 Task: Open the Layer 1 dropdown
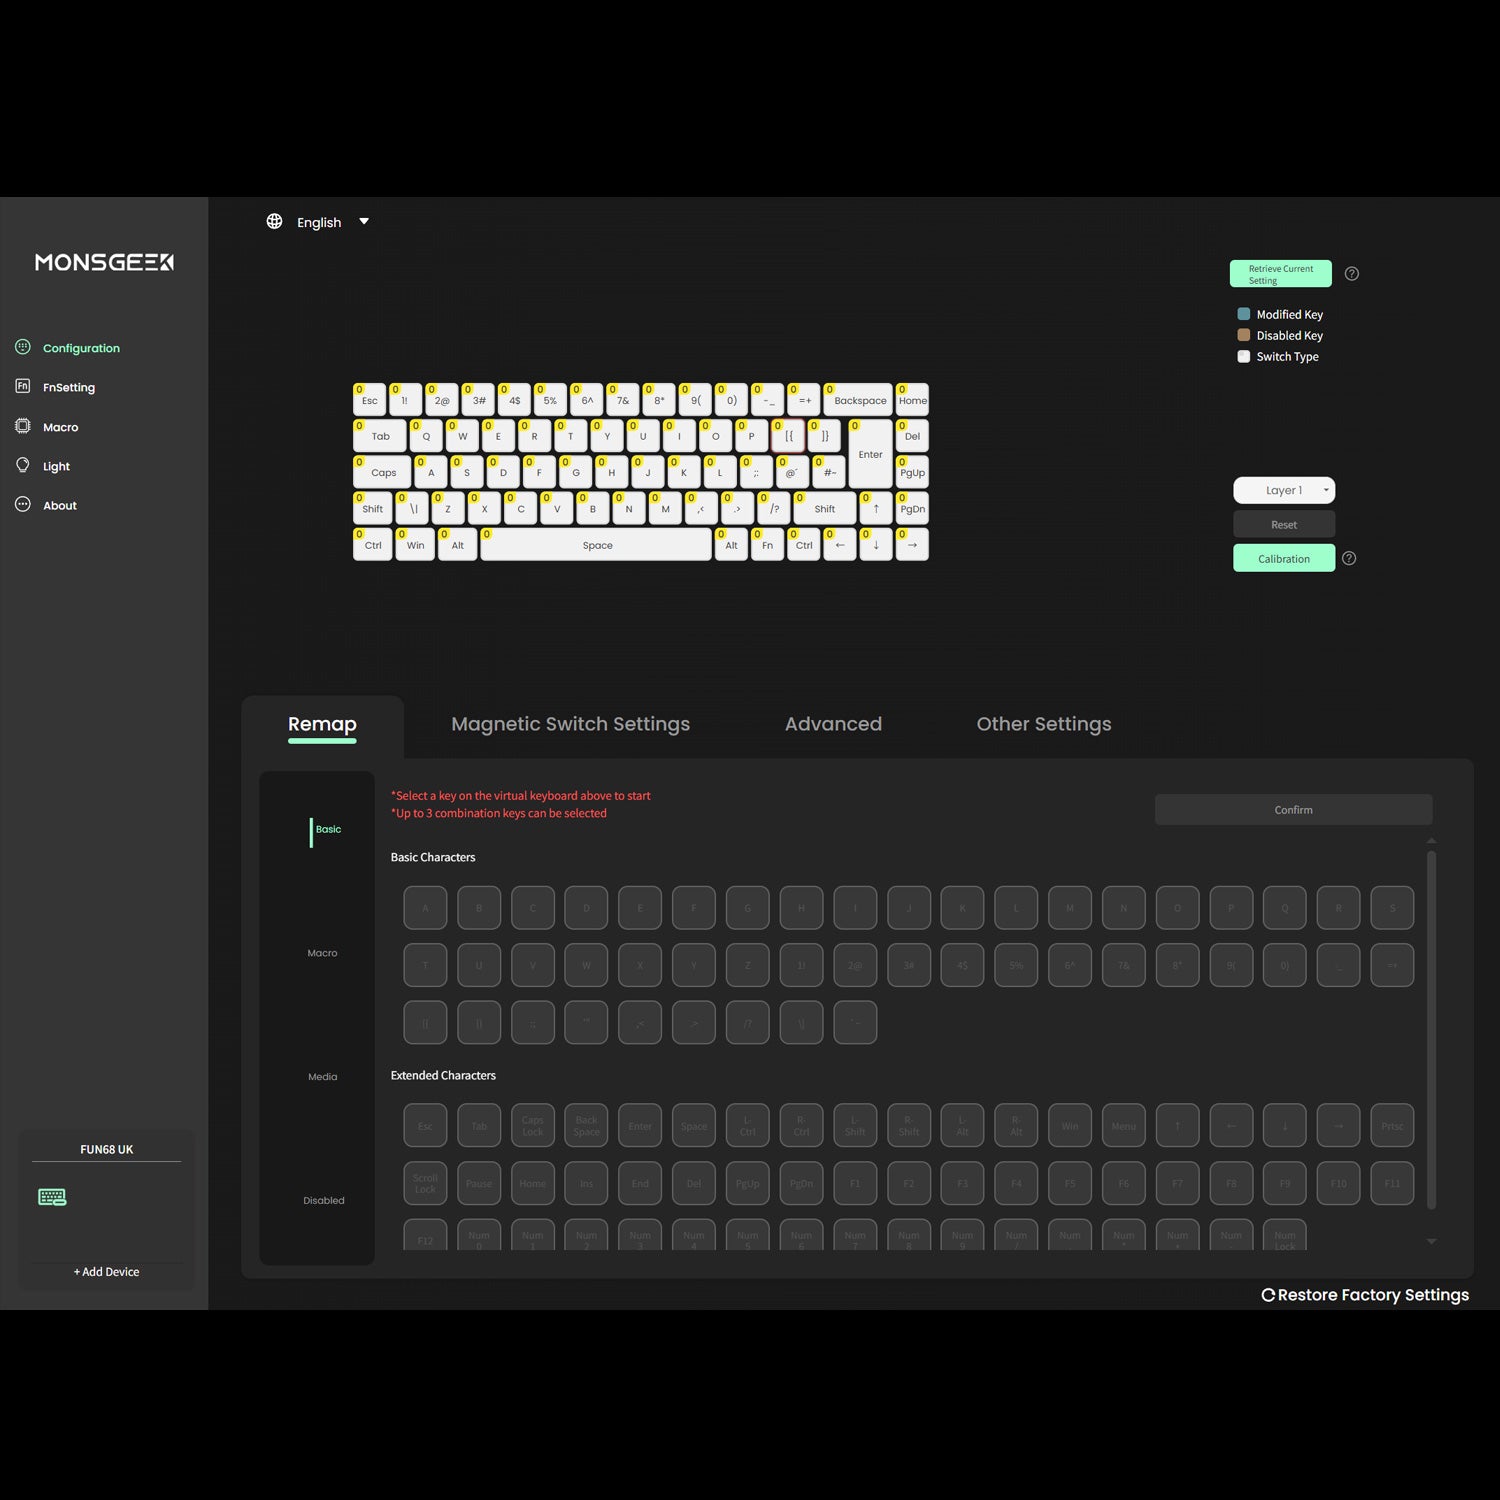pyautogui.click(x=1284, y=490)
